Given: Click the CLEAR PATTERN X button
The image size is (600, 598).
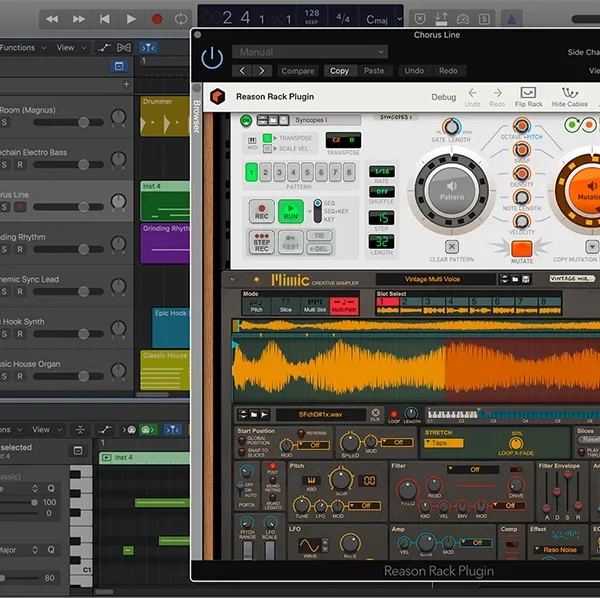Looking at the screenshot, I should tap(452, 246).
